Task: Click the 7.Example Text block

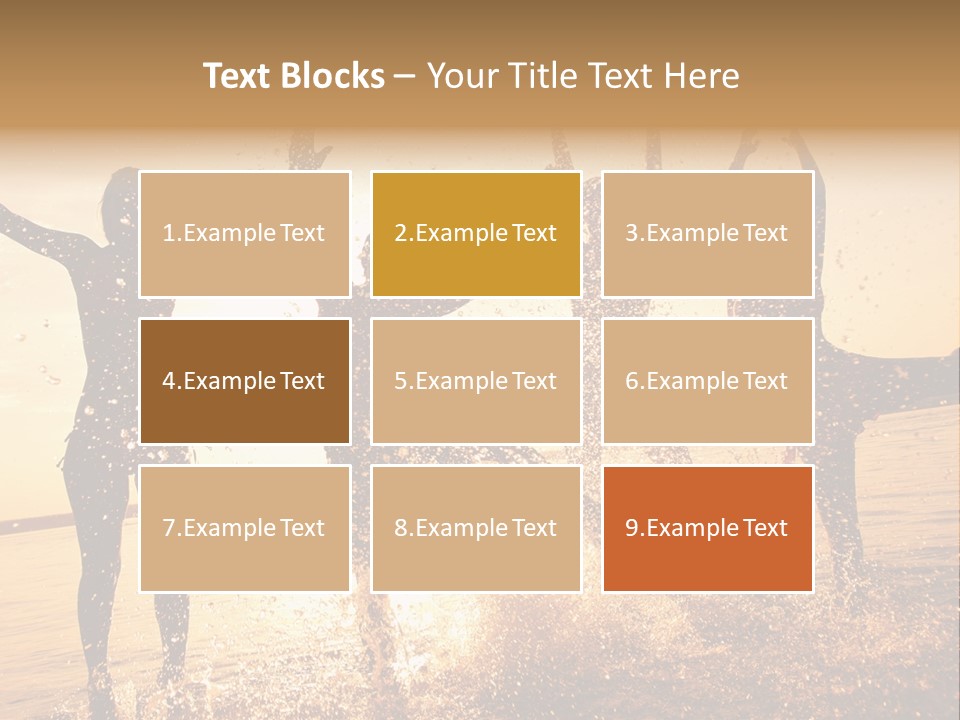Action: point(244,528)
